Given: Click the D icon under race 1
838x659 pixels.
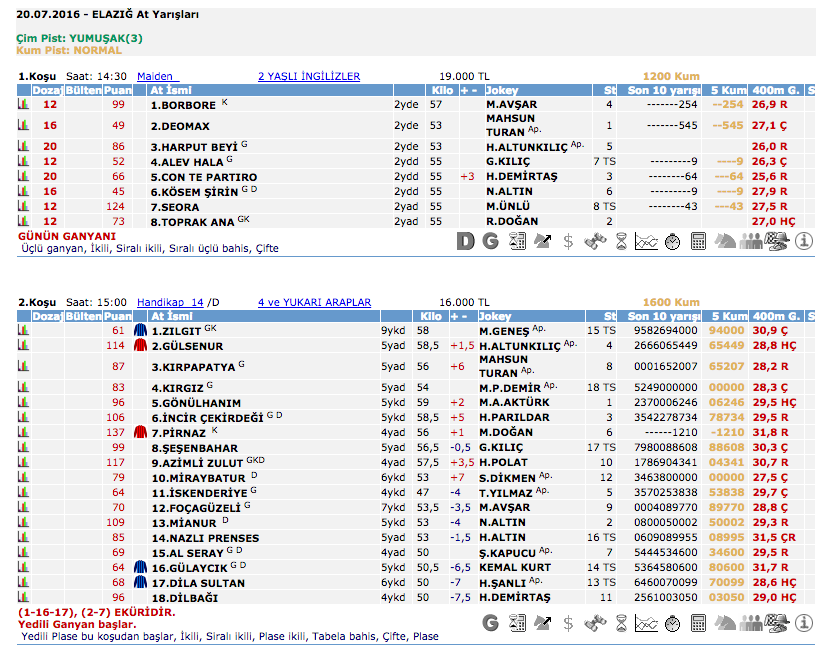Looking at the screenshot, I should 465,241.
